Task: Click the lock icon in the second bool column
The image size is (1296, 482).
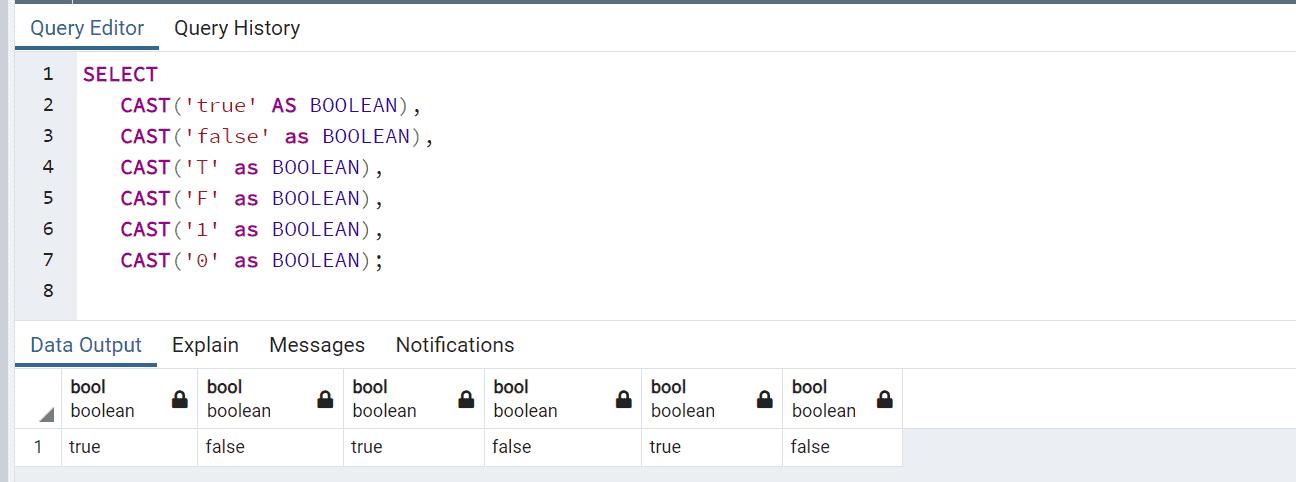Action: (325, 400)
